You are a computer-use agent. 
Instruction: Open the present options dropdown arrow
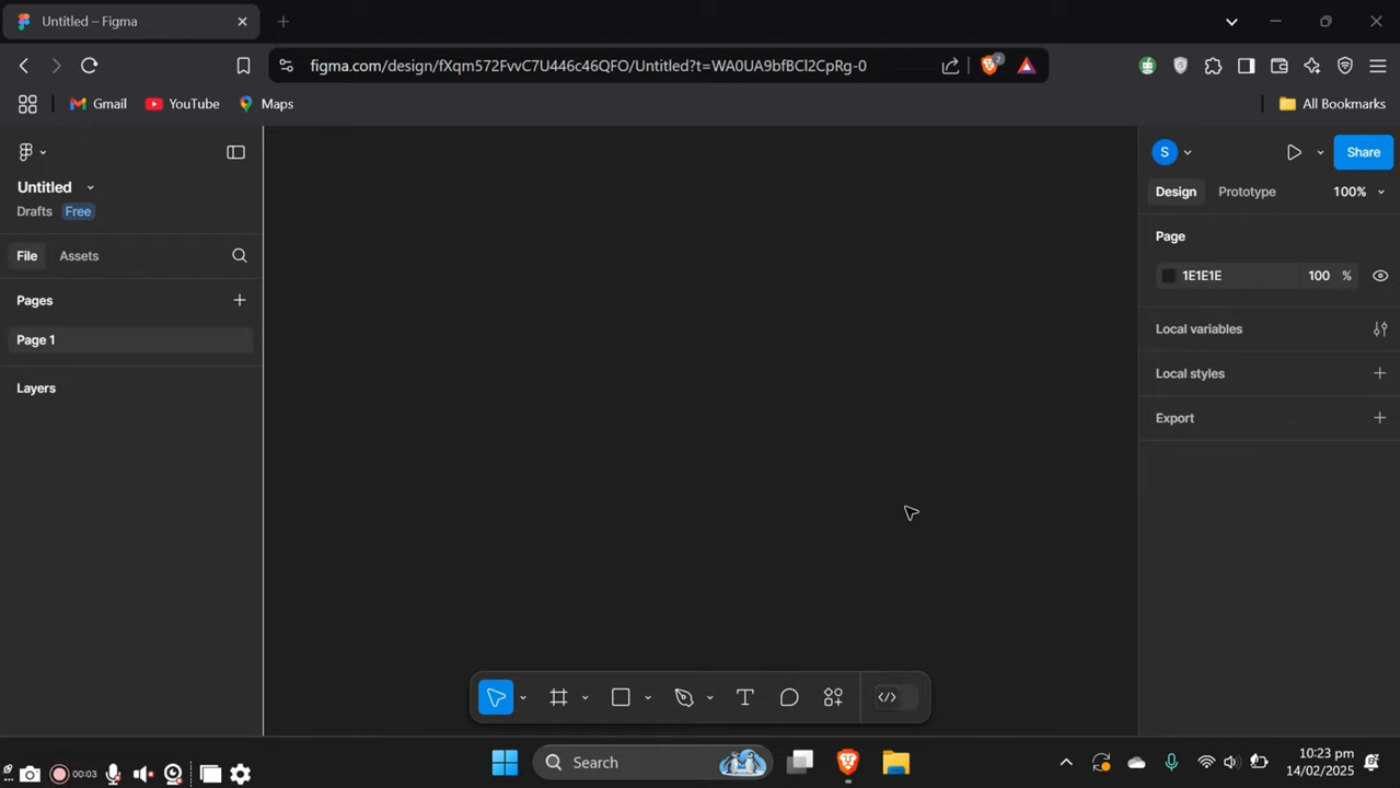[1320, 153]
